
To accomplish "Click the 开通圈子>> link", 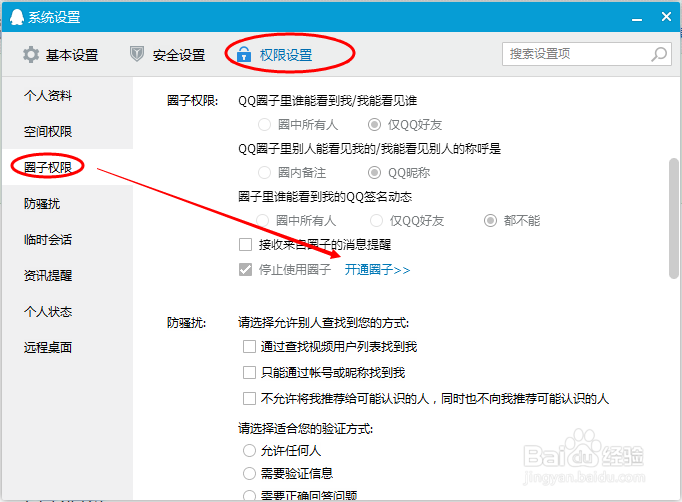I will (x=377, y=270).
